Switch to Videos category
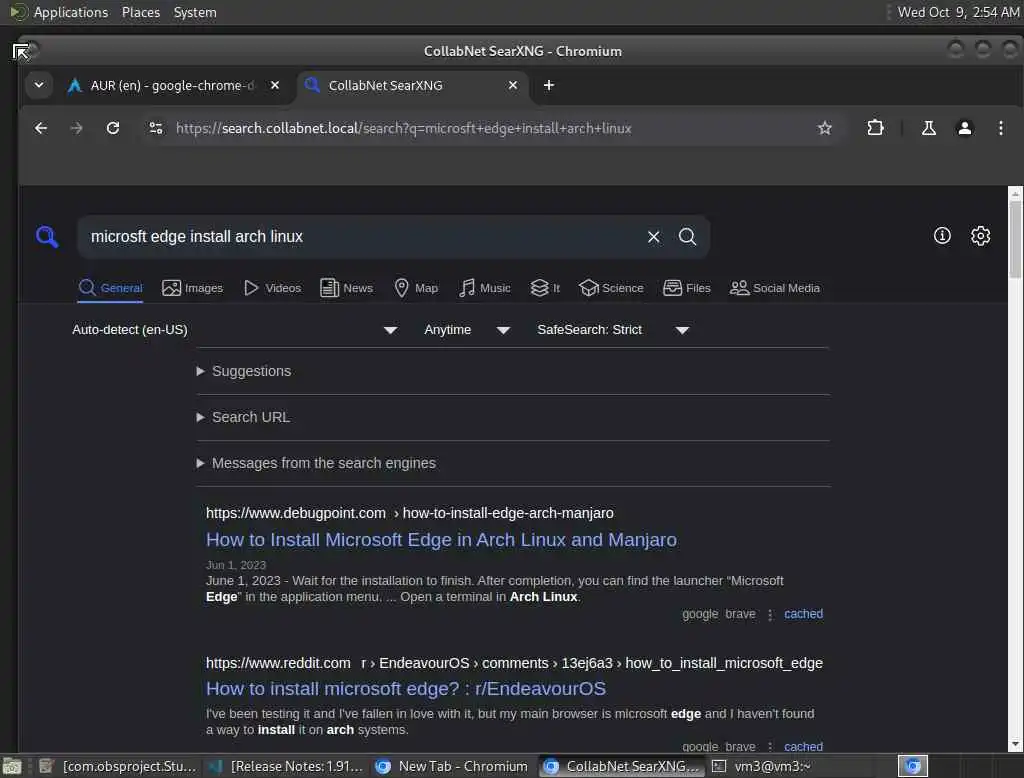The width and height of the screenshot is (1024, 778). [272, 288]
